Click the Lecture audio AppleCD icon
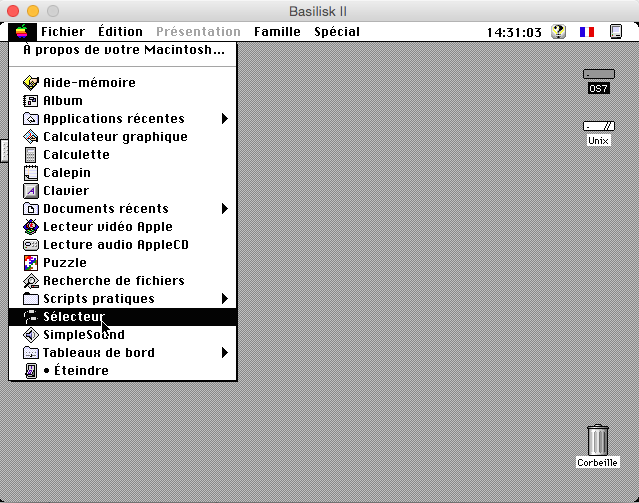 (x=31, y=245)
